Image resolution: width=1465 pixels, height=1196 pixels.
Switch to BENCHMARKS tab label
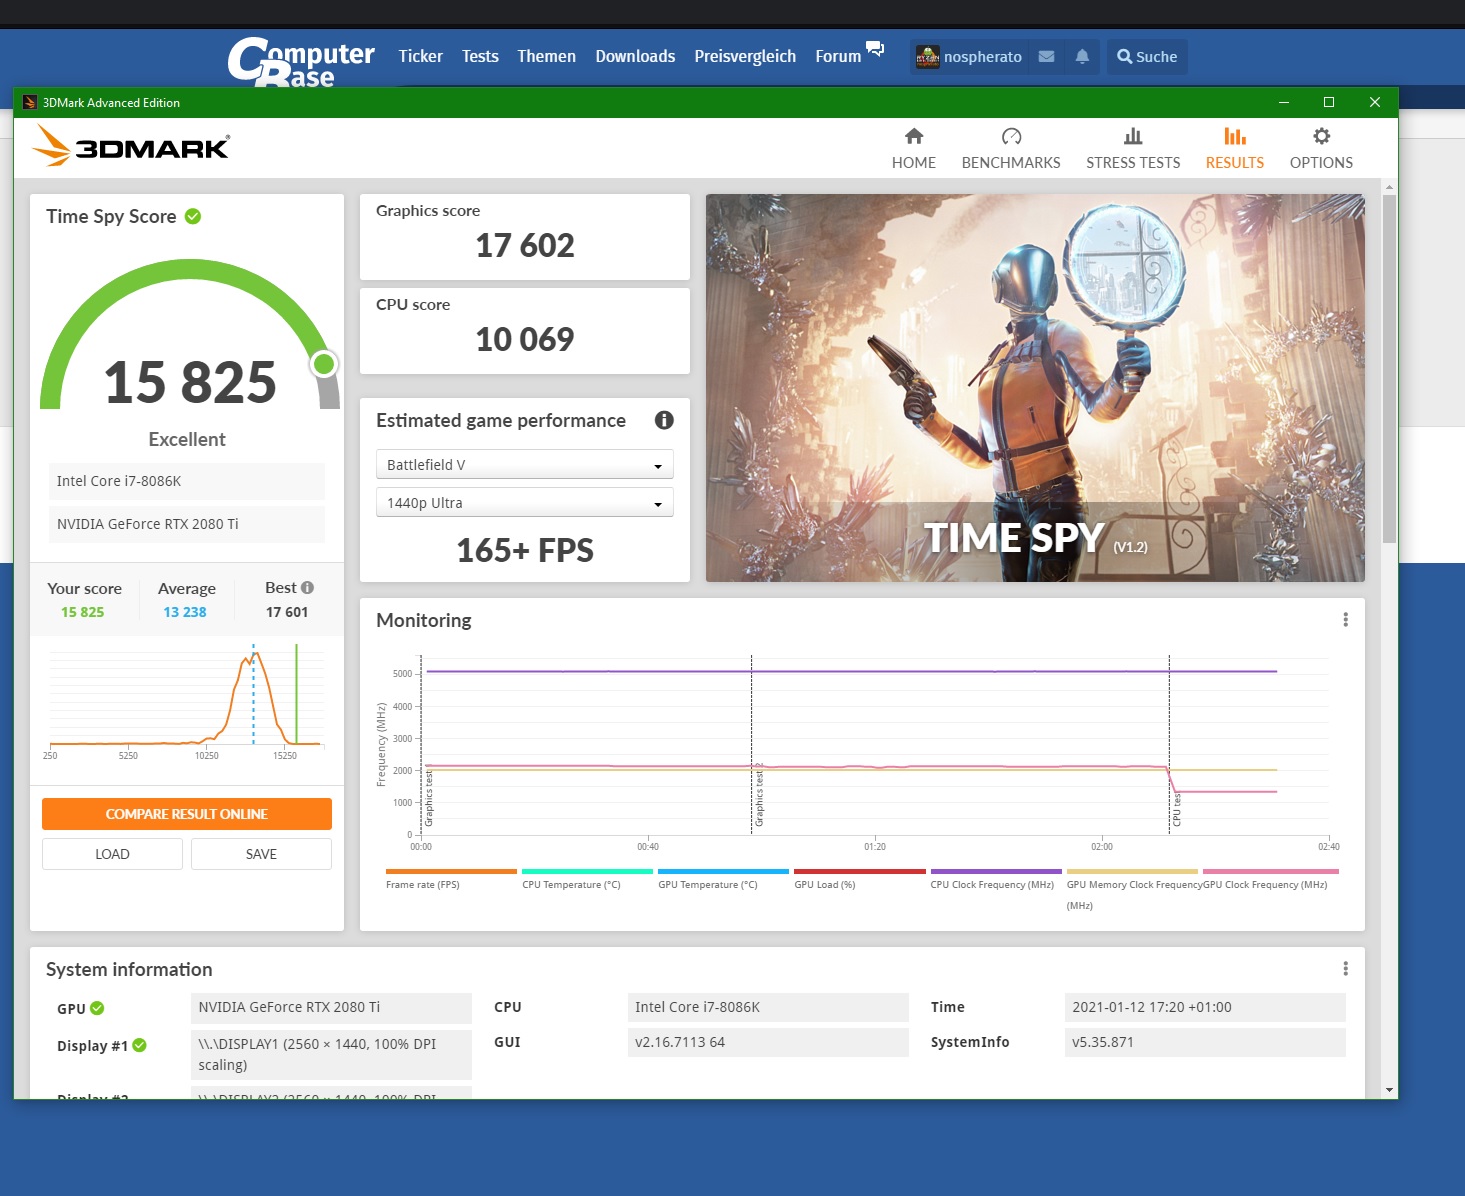click(x=1011, y=163)
